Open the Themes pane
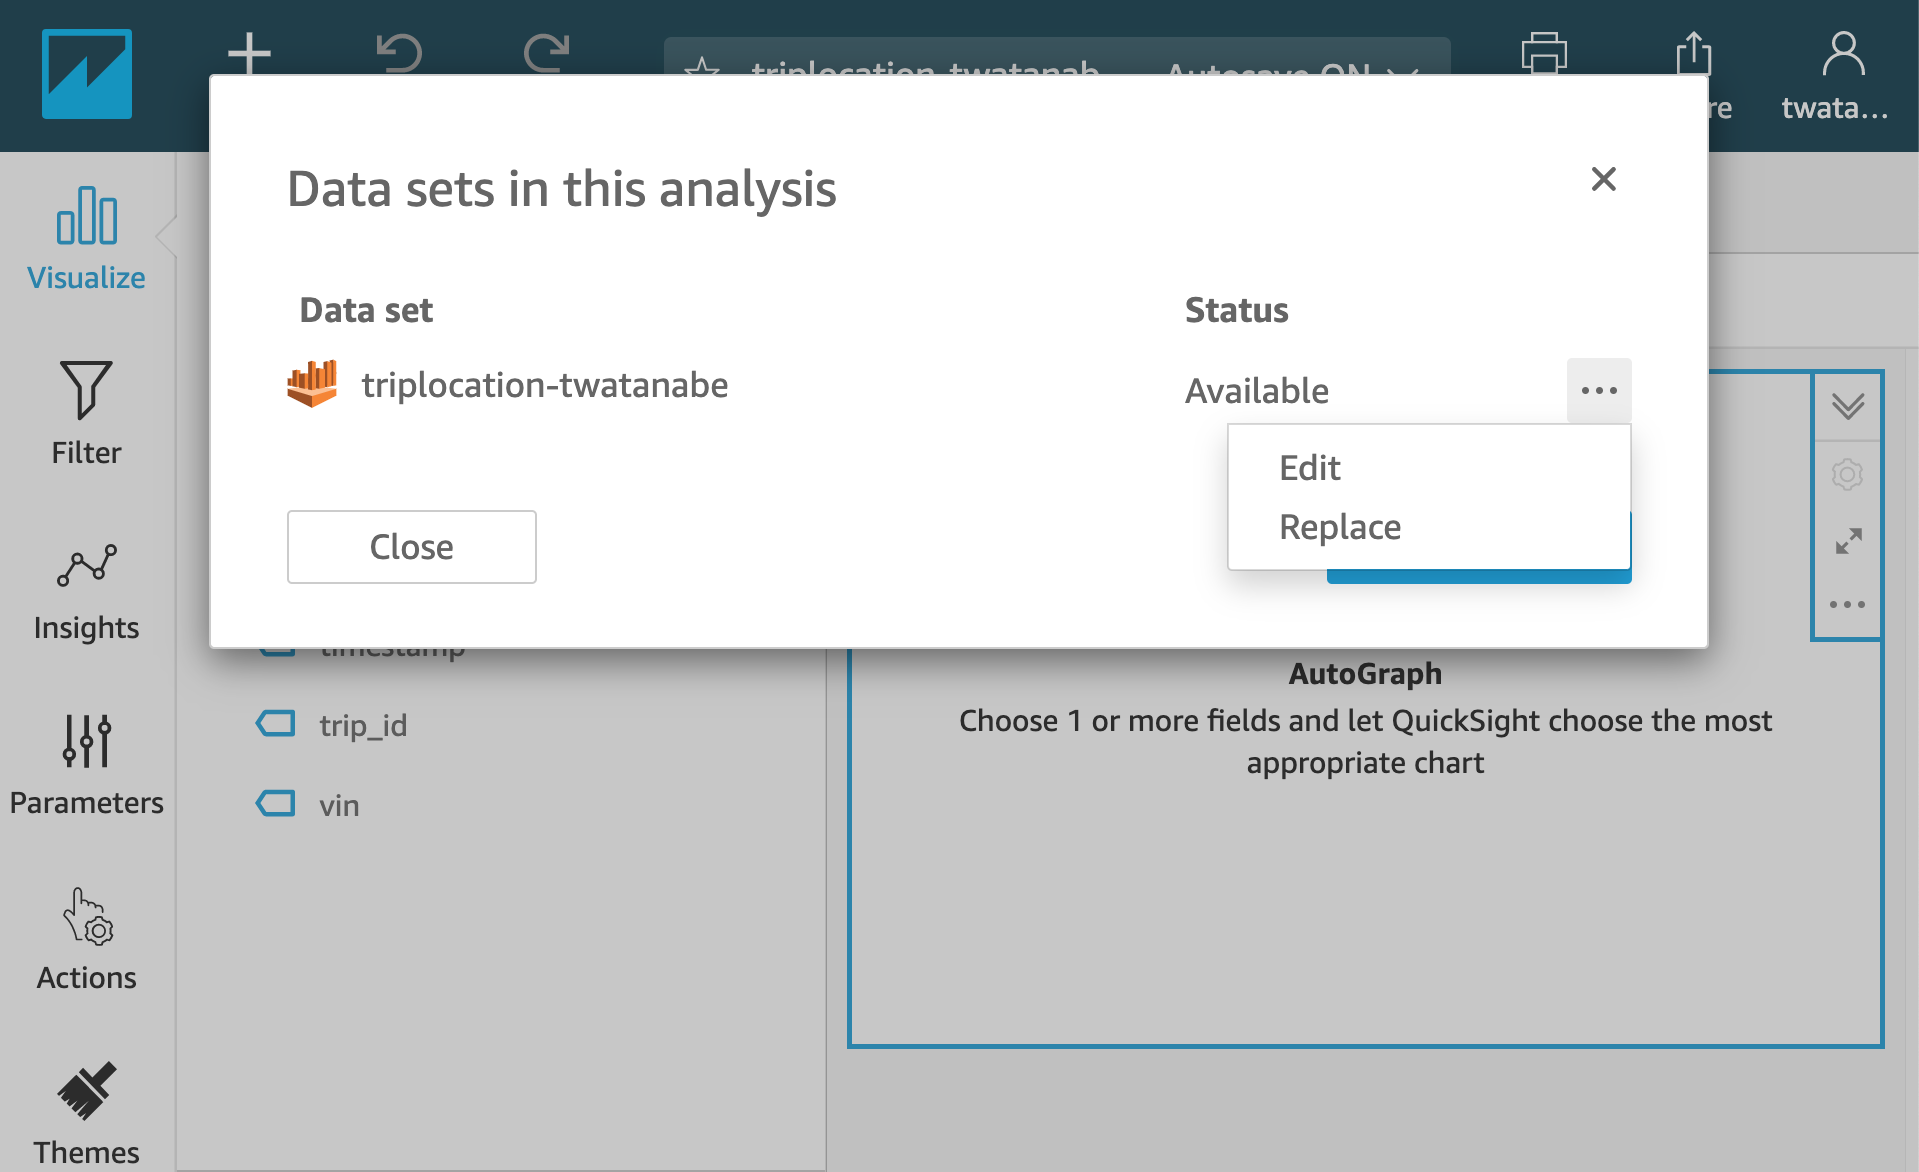The width and height of the screenshot is (1919, 1172). coord(87,1114)
